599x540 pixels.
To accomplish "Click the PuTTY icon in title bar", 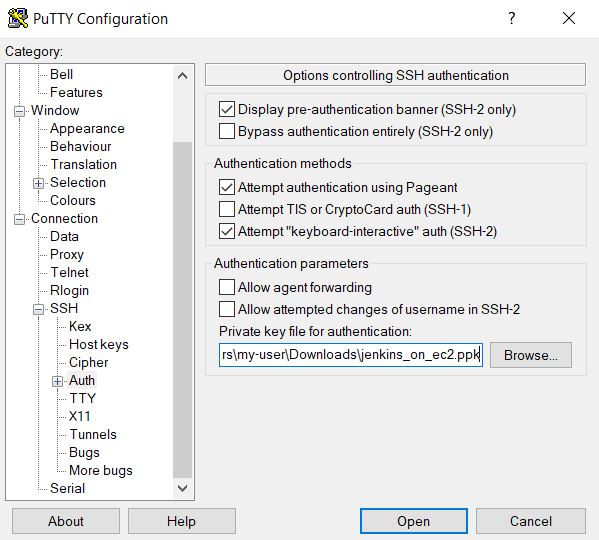I will coord(18,18).
